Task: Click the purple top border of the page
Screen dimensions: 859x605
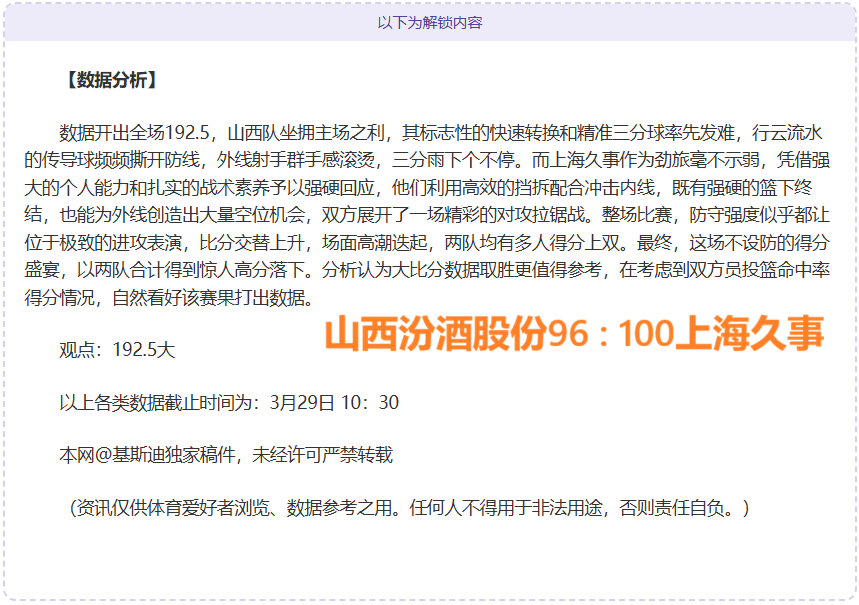Action: point(429,3)
